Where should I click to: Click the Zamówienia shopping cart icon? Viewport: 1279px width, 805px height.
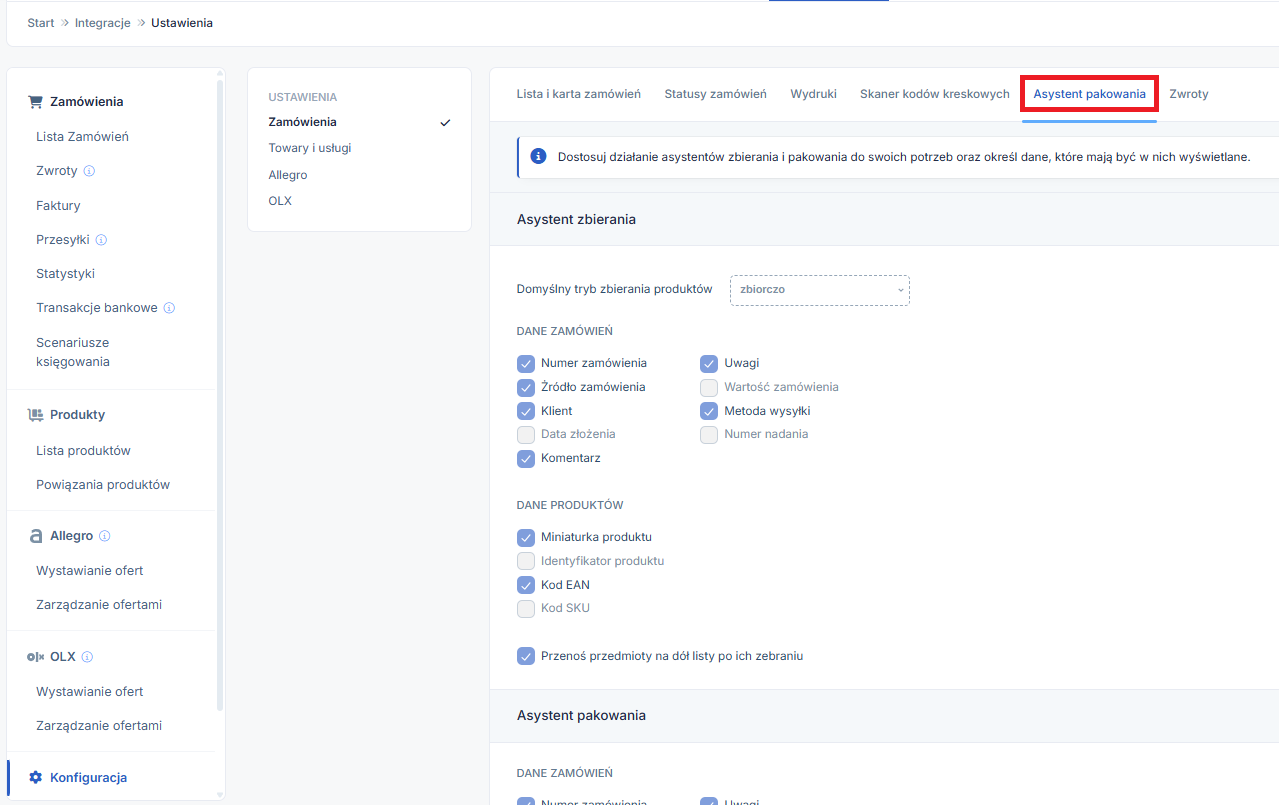[36, 102]
